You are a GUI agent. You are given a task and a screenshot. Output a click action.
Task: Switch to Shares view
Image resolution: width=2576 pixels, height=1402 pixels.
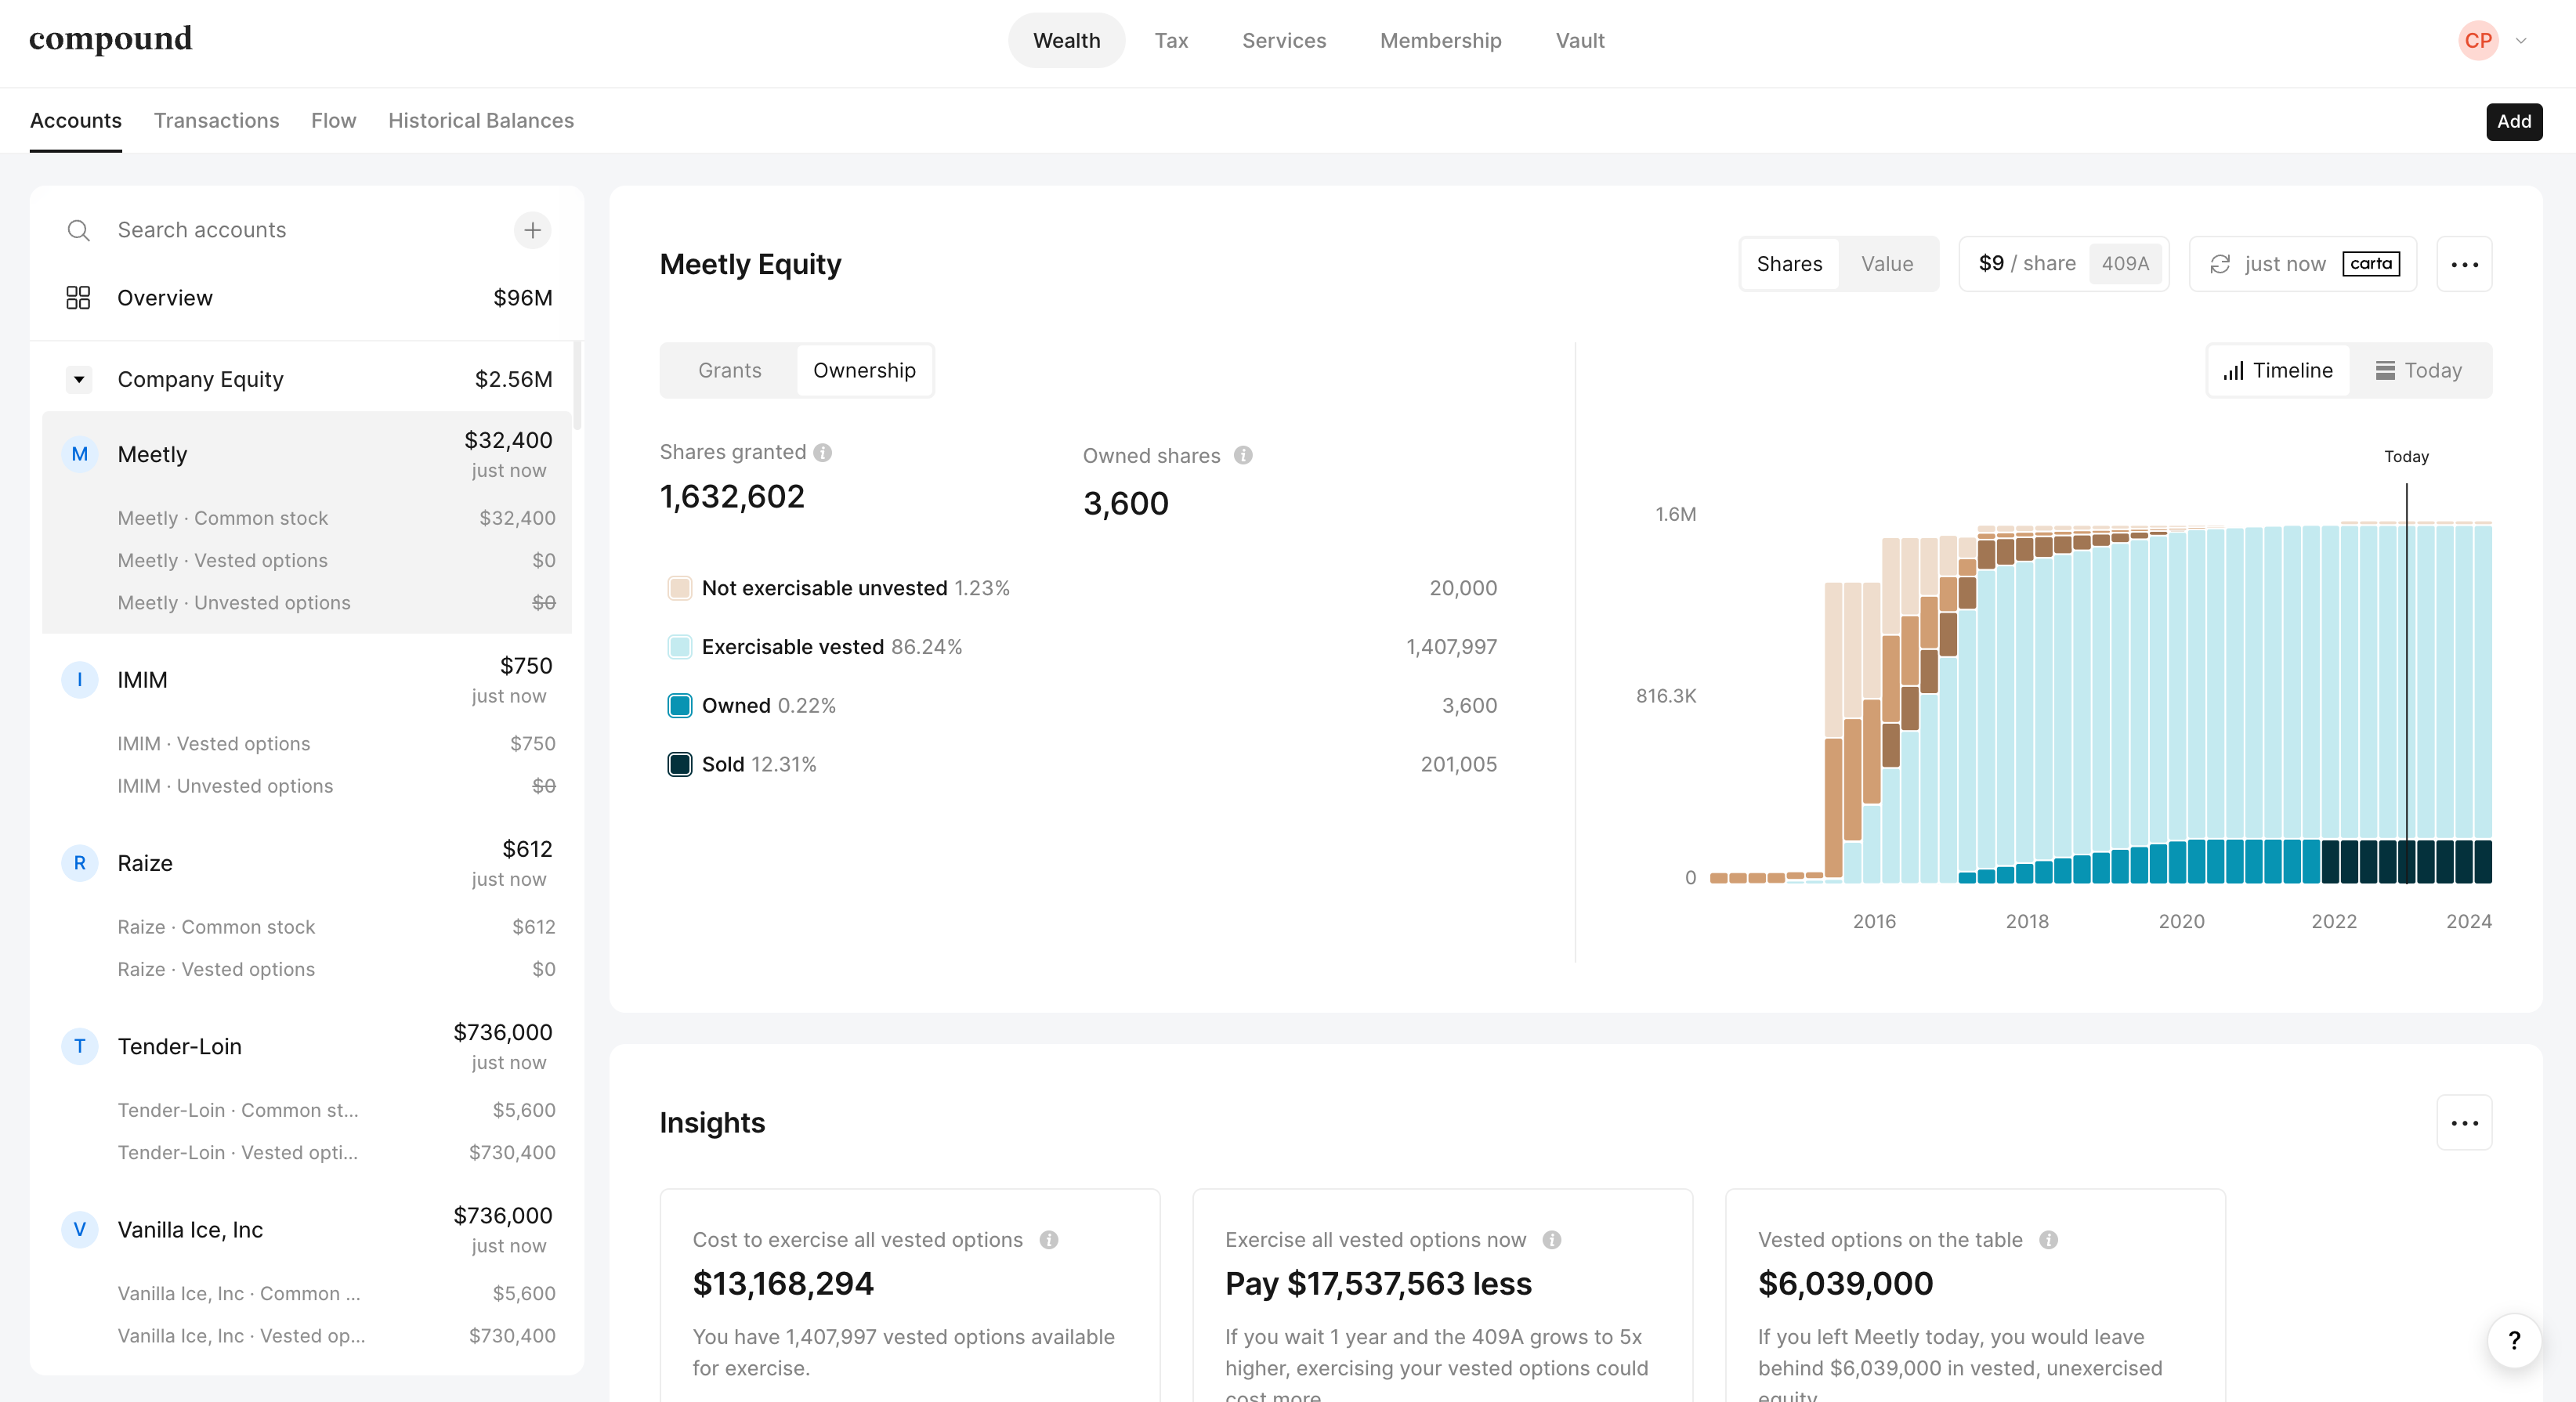1789,264
